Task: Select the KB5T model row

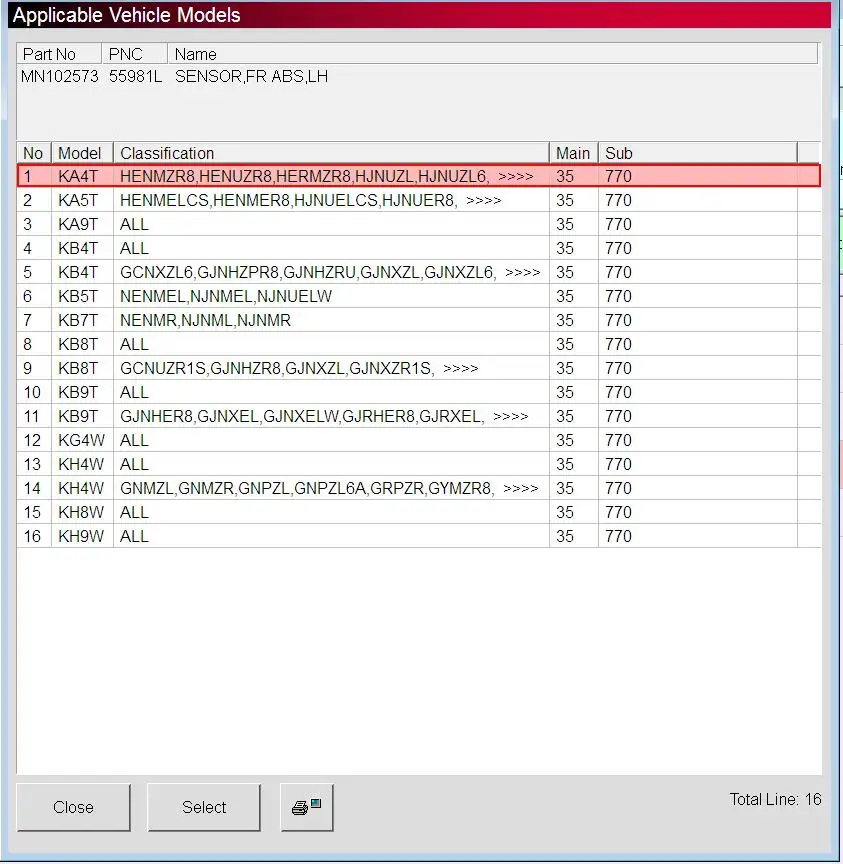Action: point(419,296)
